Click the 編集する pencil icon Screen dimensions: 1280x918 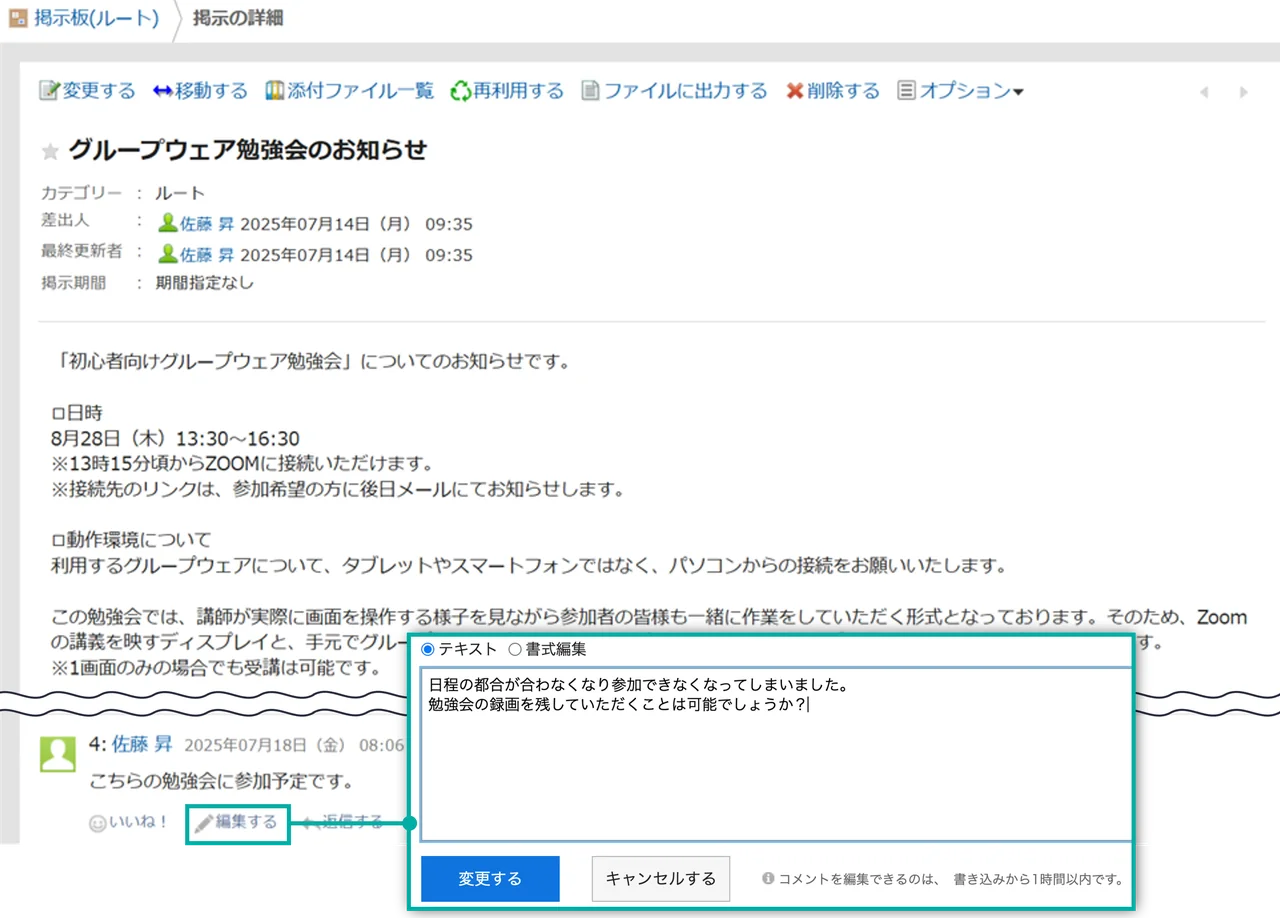pyautogui.click(x=204, y=824)
